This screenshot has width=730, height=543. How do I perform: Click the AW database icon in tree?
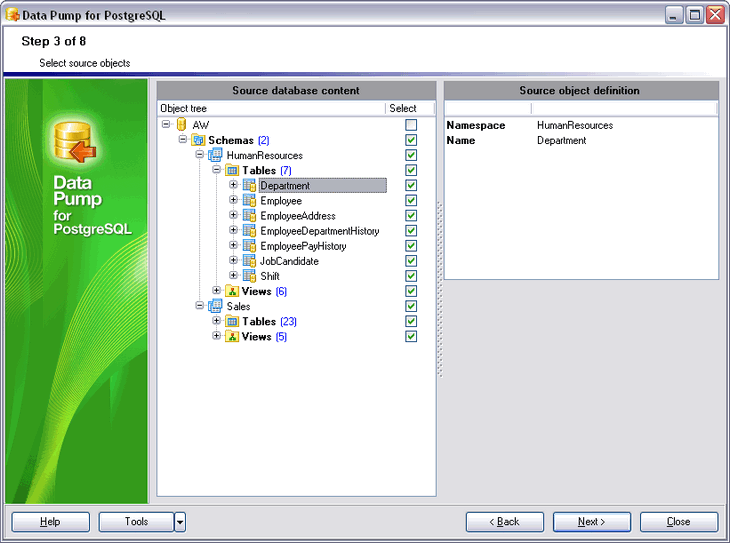point(181,125)
